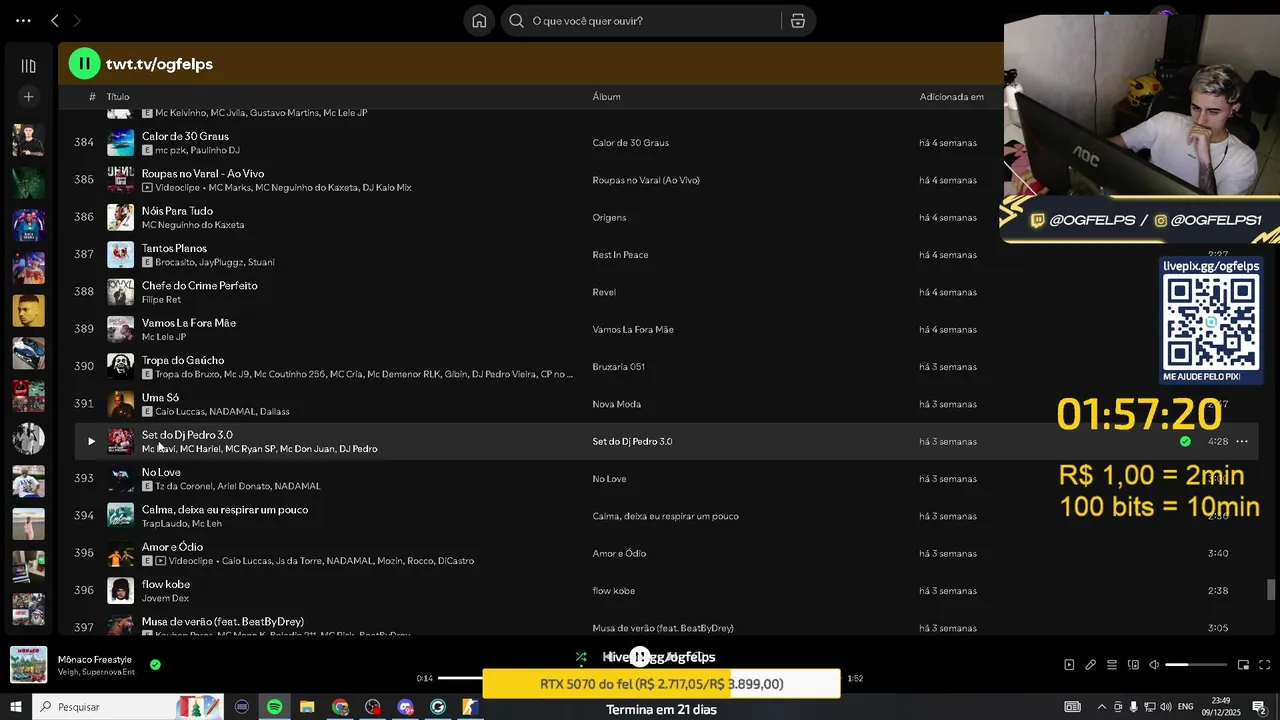Adjust the player volume slider

click(x=1196, y=665)
